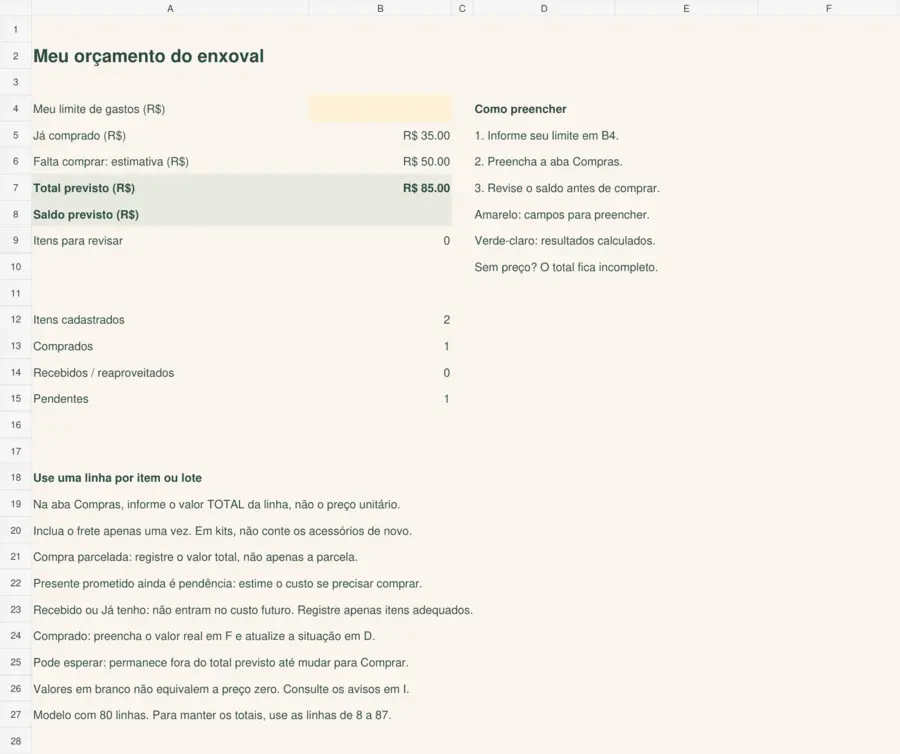This screenshot has height=754, width=900.
Task: Click the line 'Inclua o frete apenas uma vez'
Action: [223, 531]
